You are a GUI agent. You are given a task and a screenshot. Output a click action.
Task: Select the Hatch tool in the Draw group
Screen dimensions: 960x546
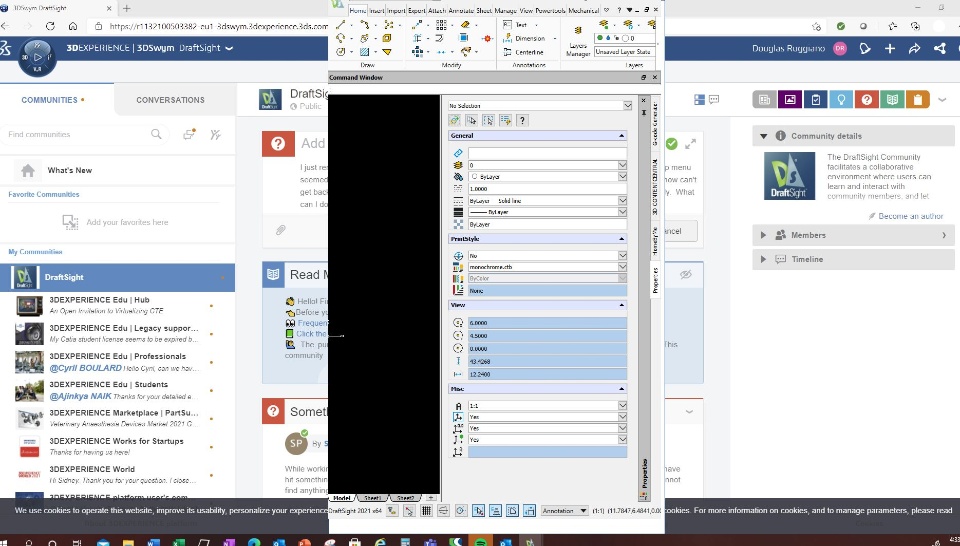pyautogui.click(x=364, y=52)
